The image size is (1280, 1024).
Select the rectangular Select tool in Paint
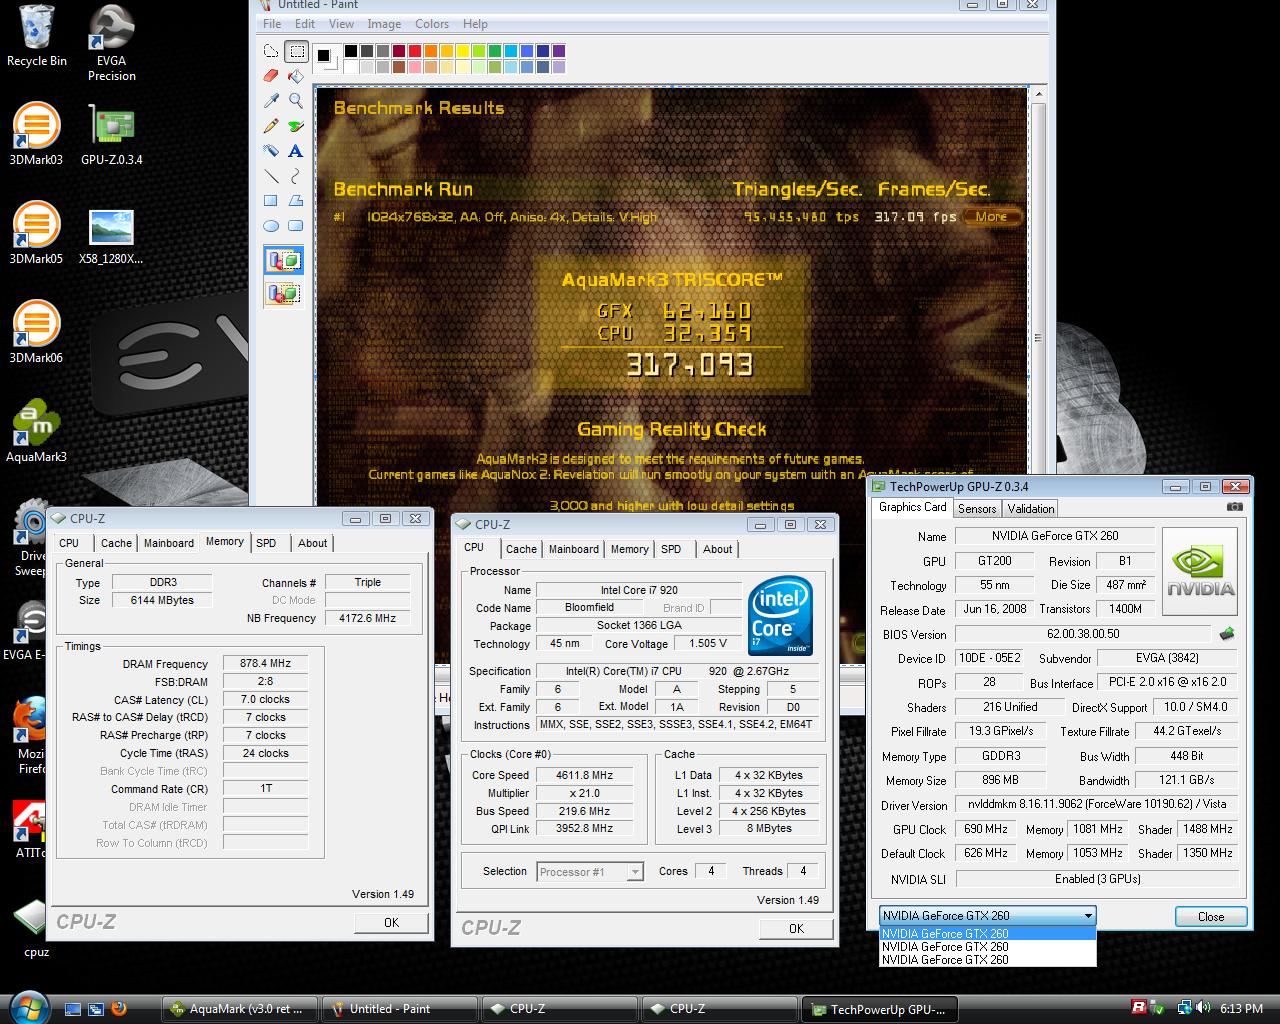pos(296,51)
